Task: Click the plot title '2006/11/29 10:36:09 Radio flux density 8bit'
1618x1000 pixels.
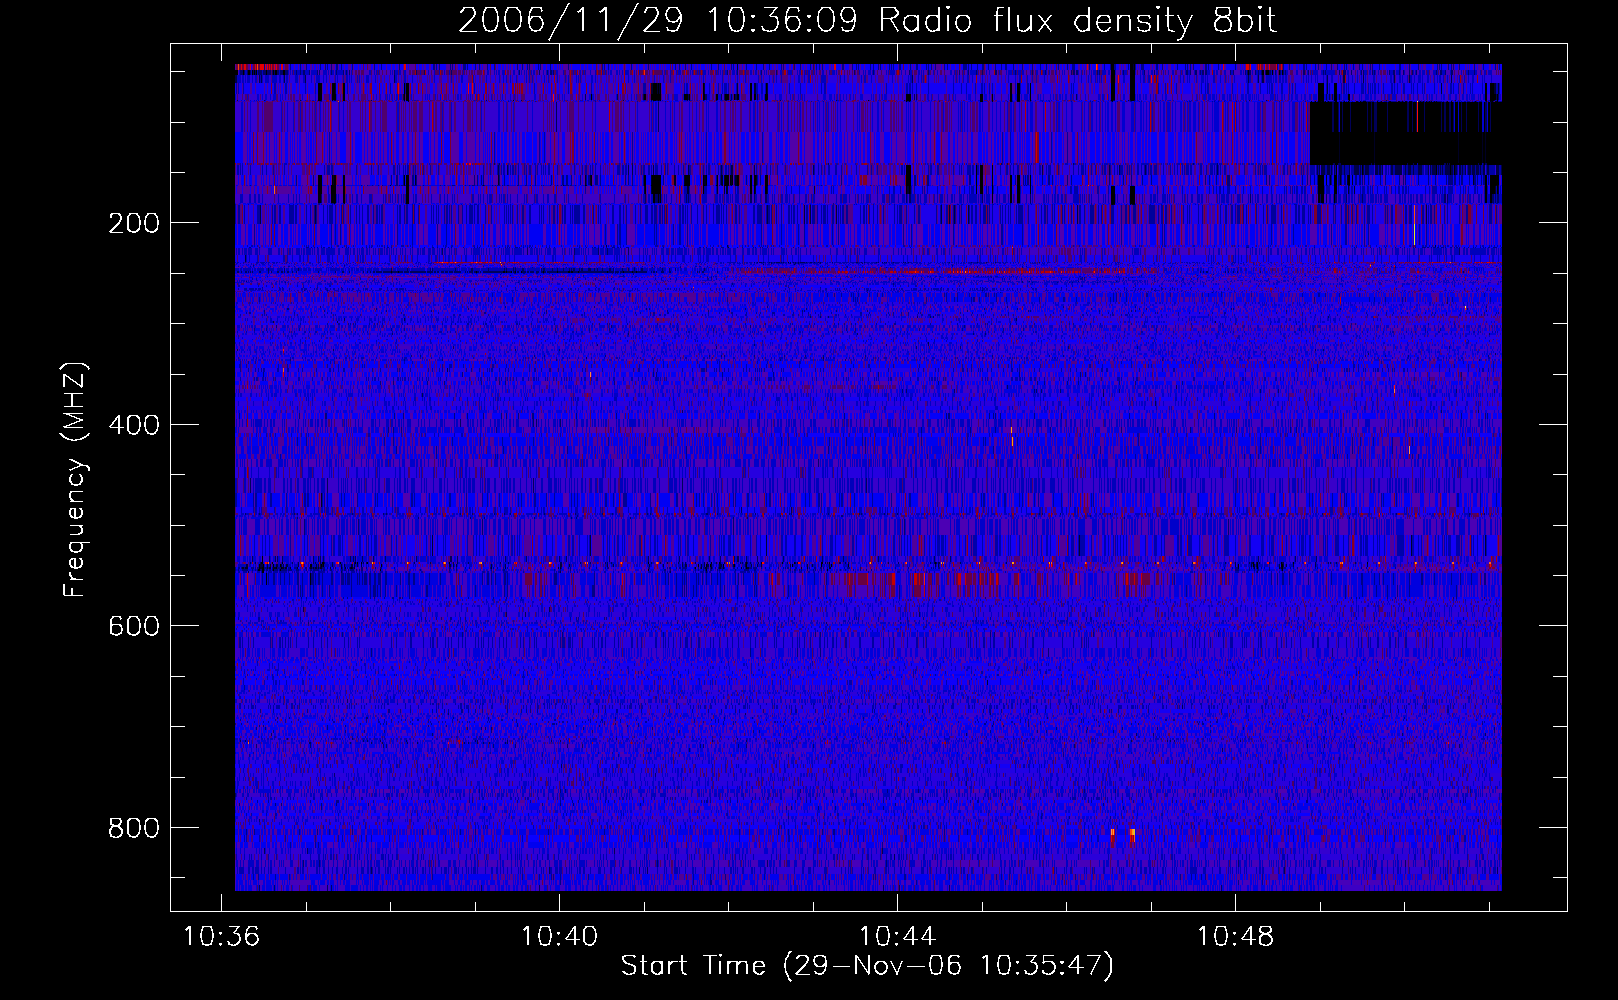Action: click(867, 20)
